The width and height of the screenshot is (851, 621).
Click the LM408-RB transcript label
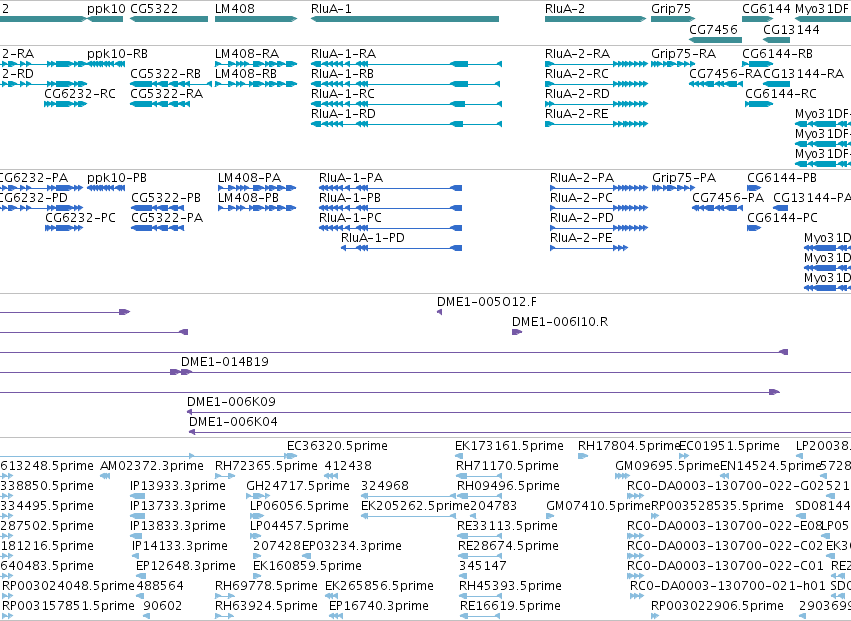[246, 74]
